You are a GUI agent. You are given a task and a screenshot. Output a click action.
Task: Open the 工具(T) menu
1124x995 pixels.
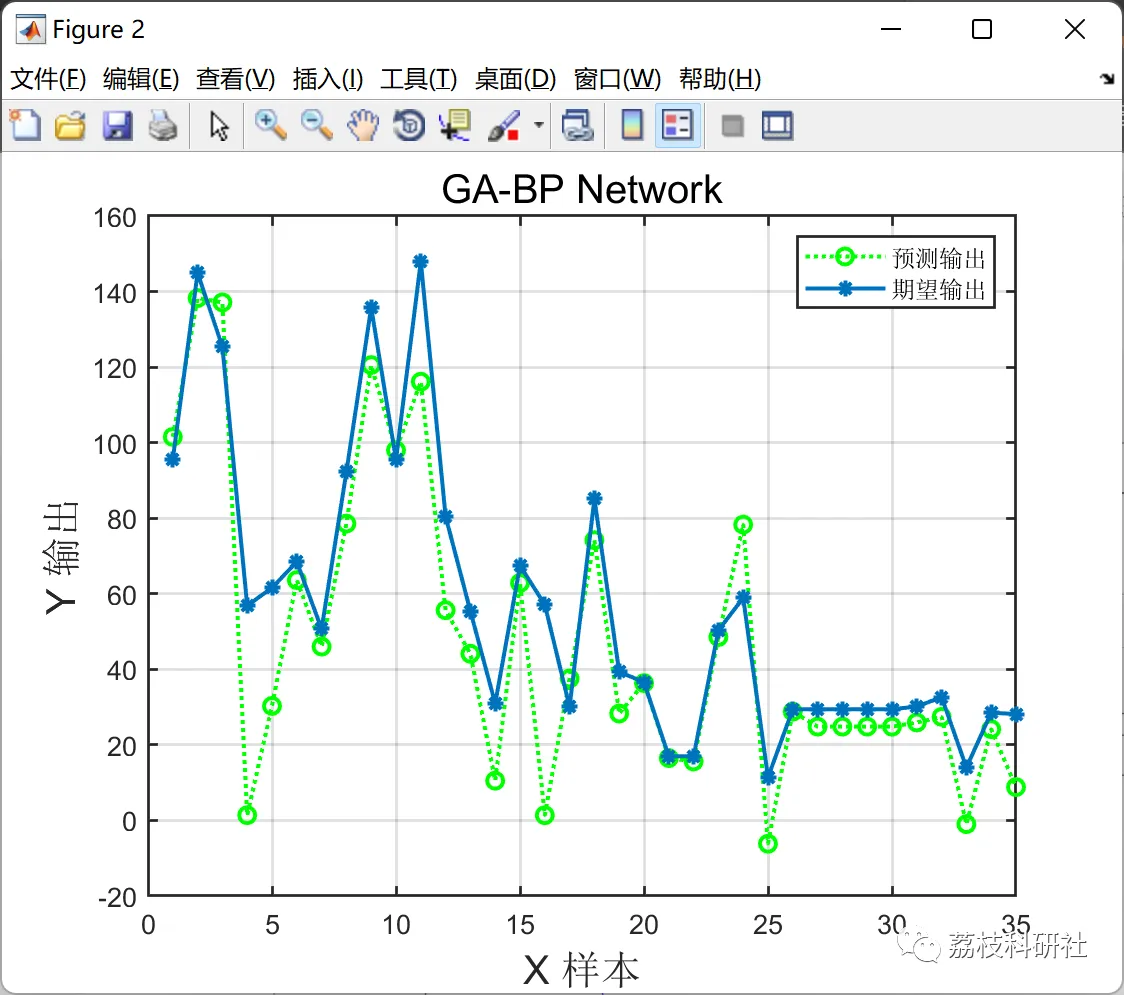tap(419, 78)
